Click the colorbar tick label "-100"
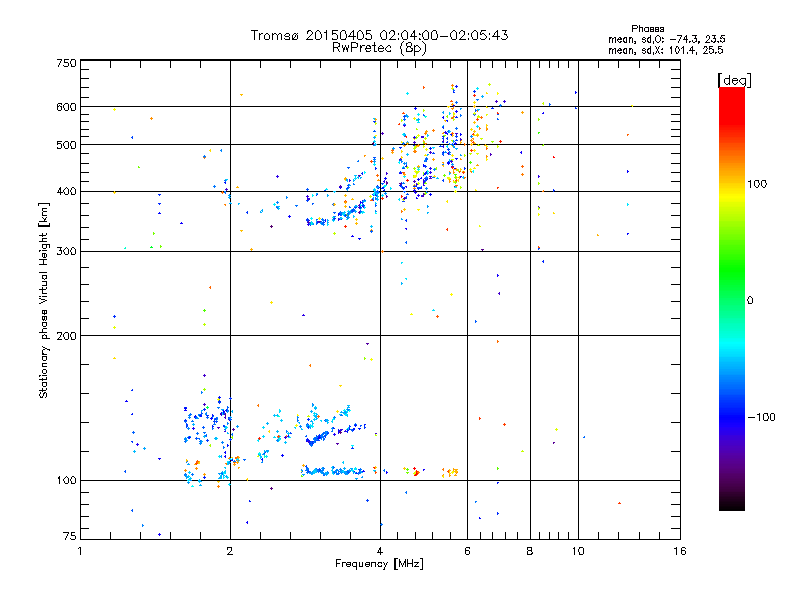 [762, 417]
